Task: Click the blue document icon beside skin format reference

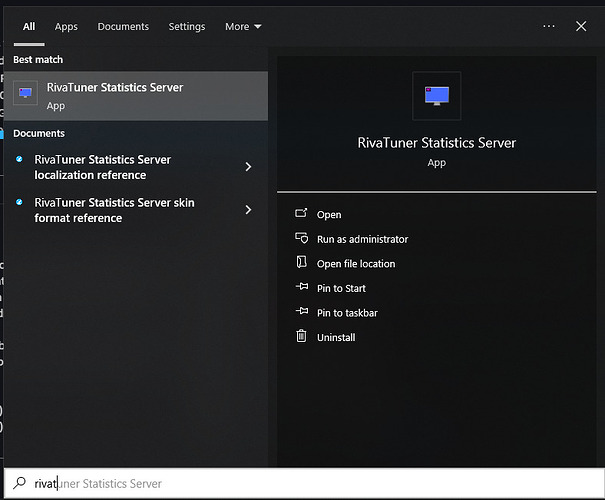Action: pos(19,202)
